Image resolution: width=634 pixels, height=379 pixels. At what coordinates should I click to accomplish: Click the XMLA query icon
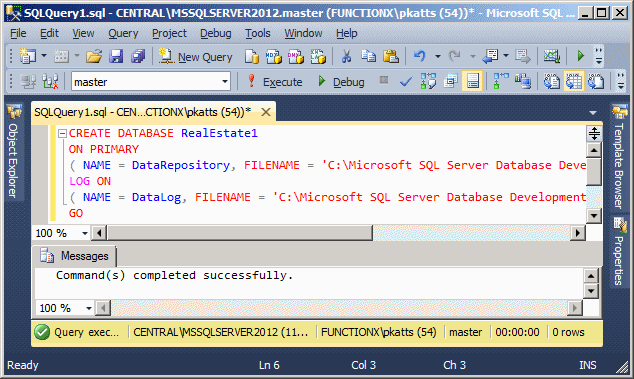(x=318, y=57)
